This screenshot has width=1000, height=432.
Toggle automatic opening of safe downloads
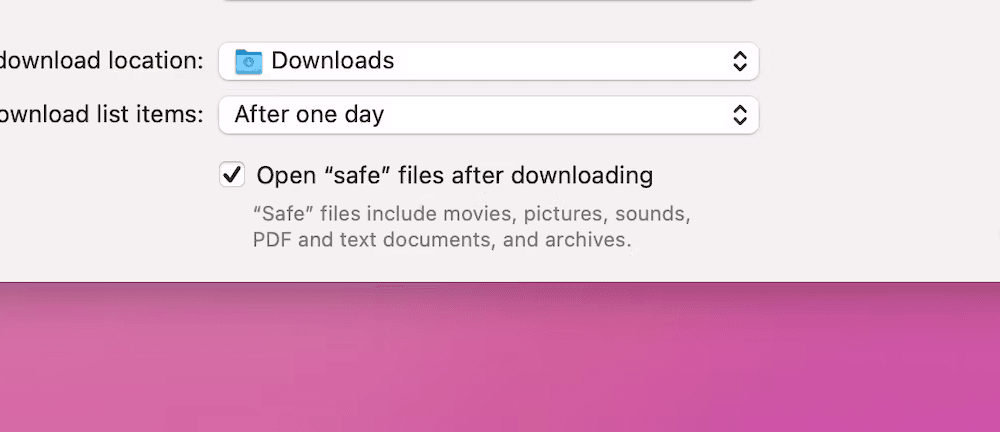pyautogui.click(x=232, y=174)
